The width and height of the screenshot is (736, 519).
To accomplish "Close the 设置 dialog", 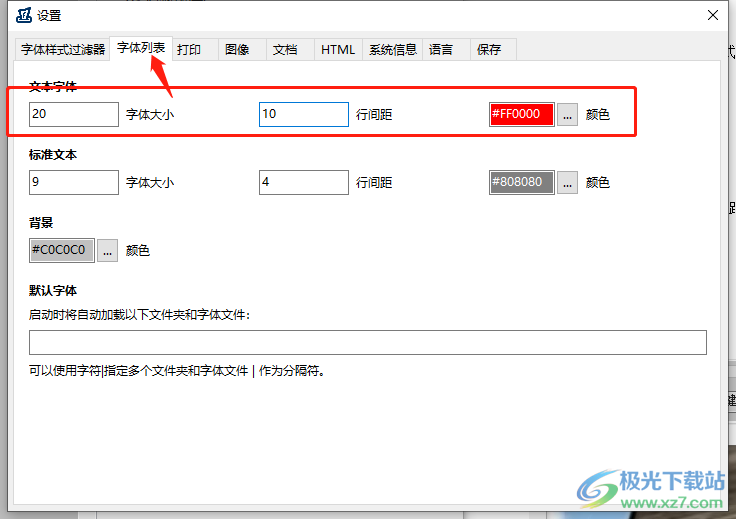I will [713, 15].
